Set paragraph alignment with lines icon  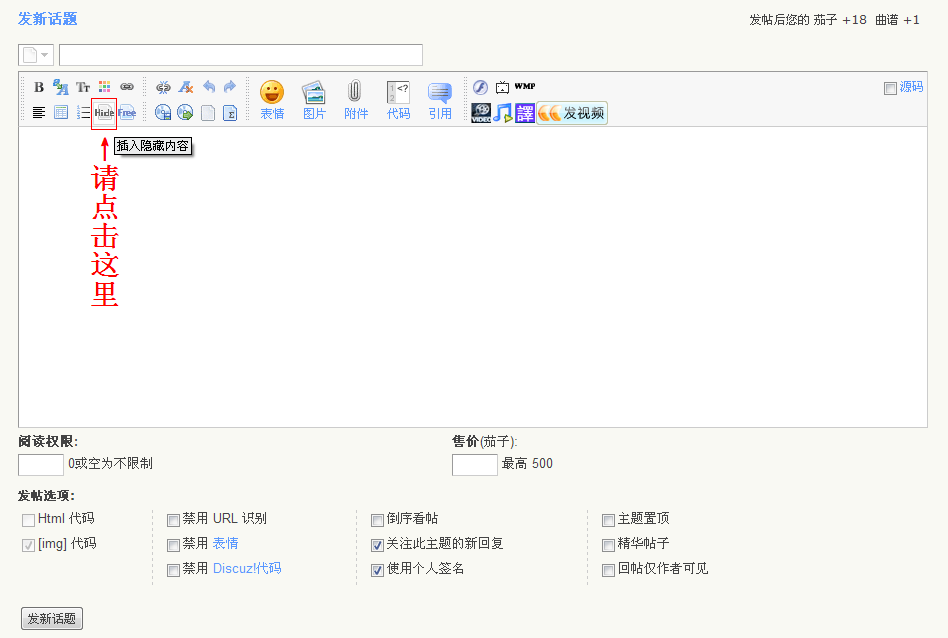coord(39,112)
